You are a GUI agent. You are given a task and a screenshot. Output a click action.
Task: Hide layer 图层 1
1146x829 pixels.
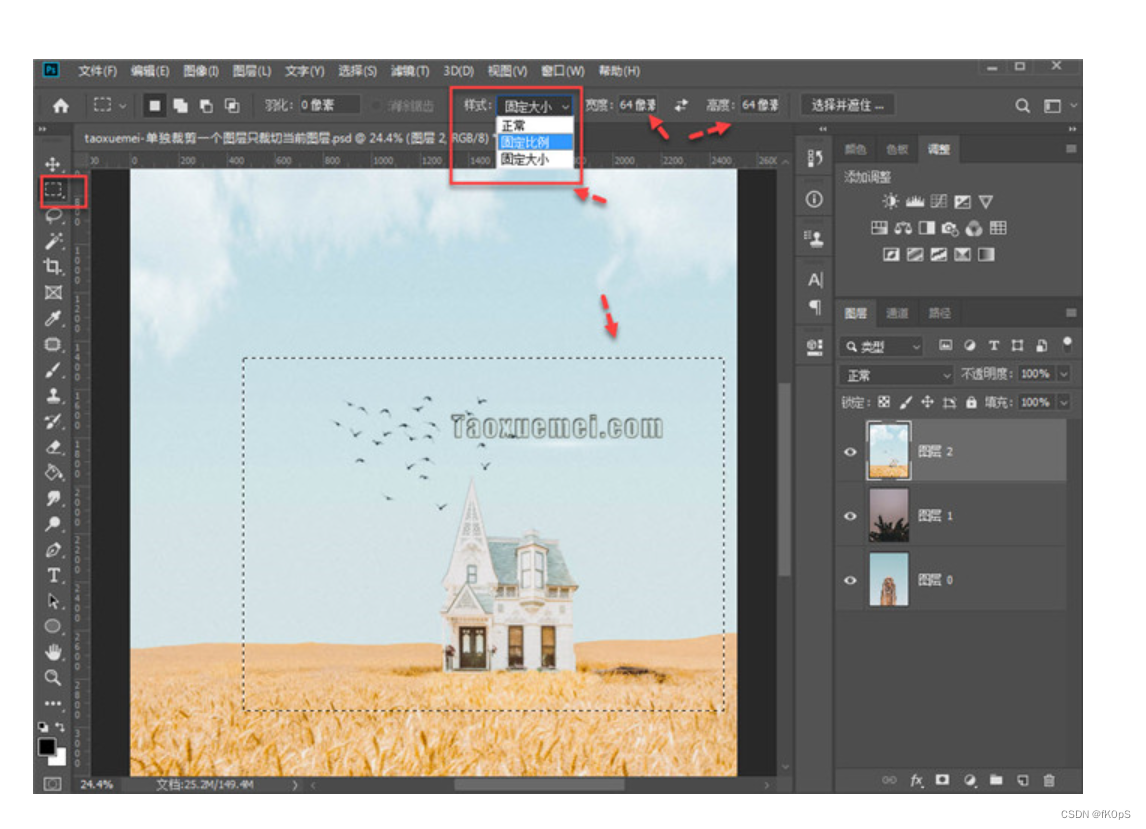click(x=850, y=516)
